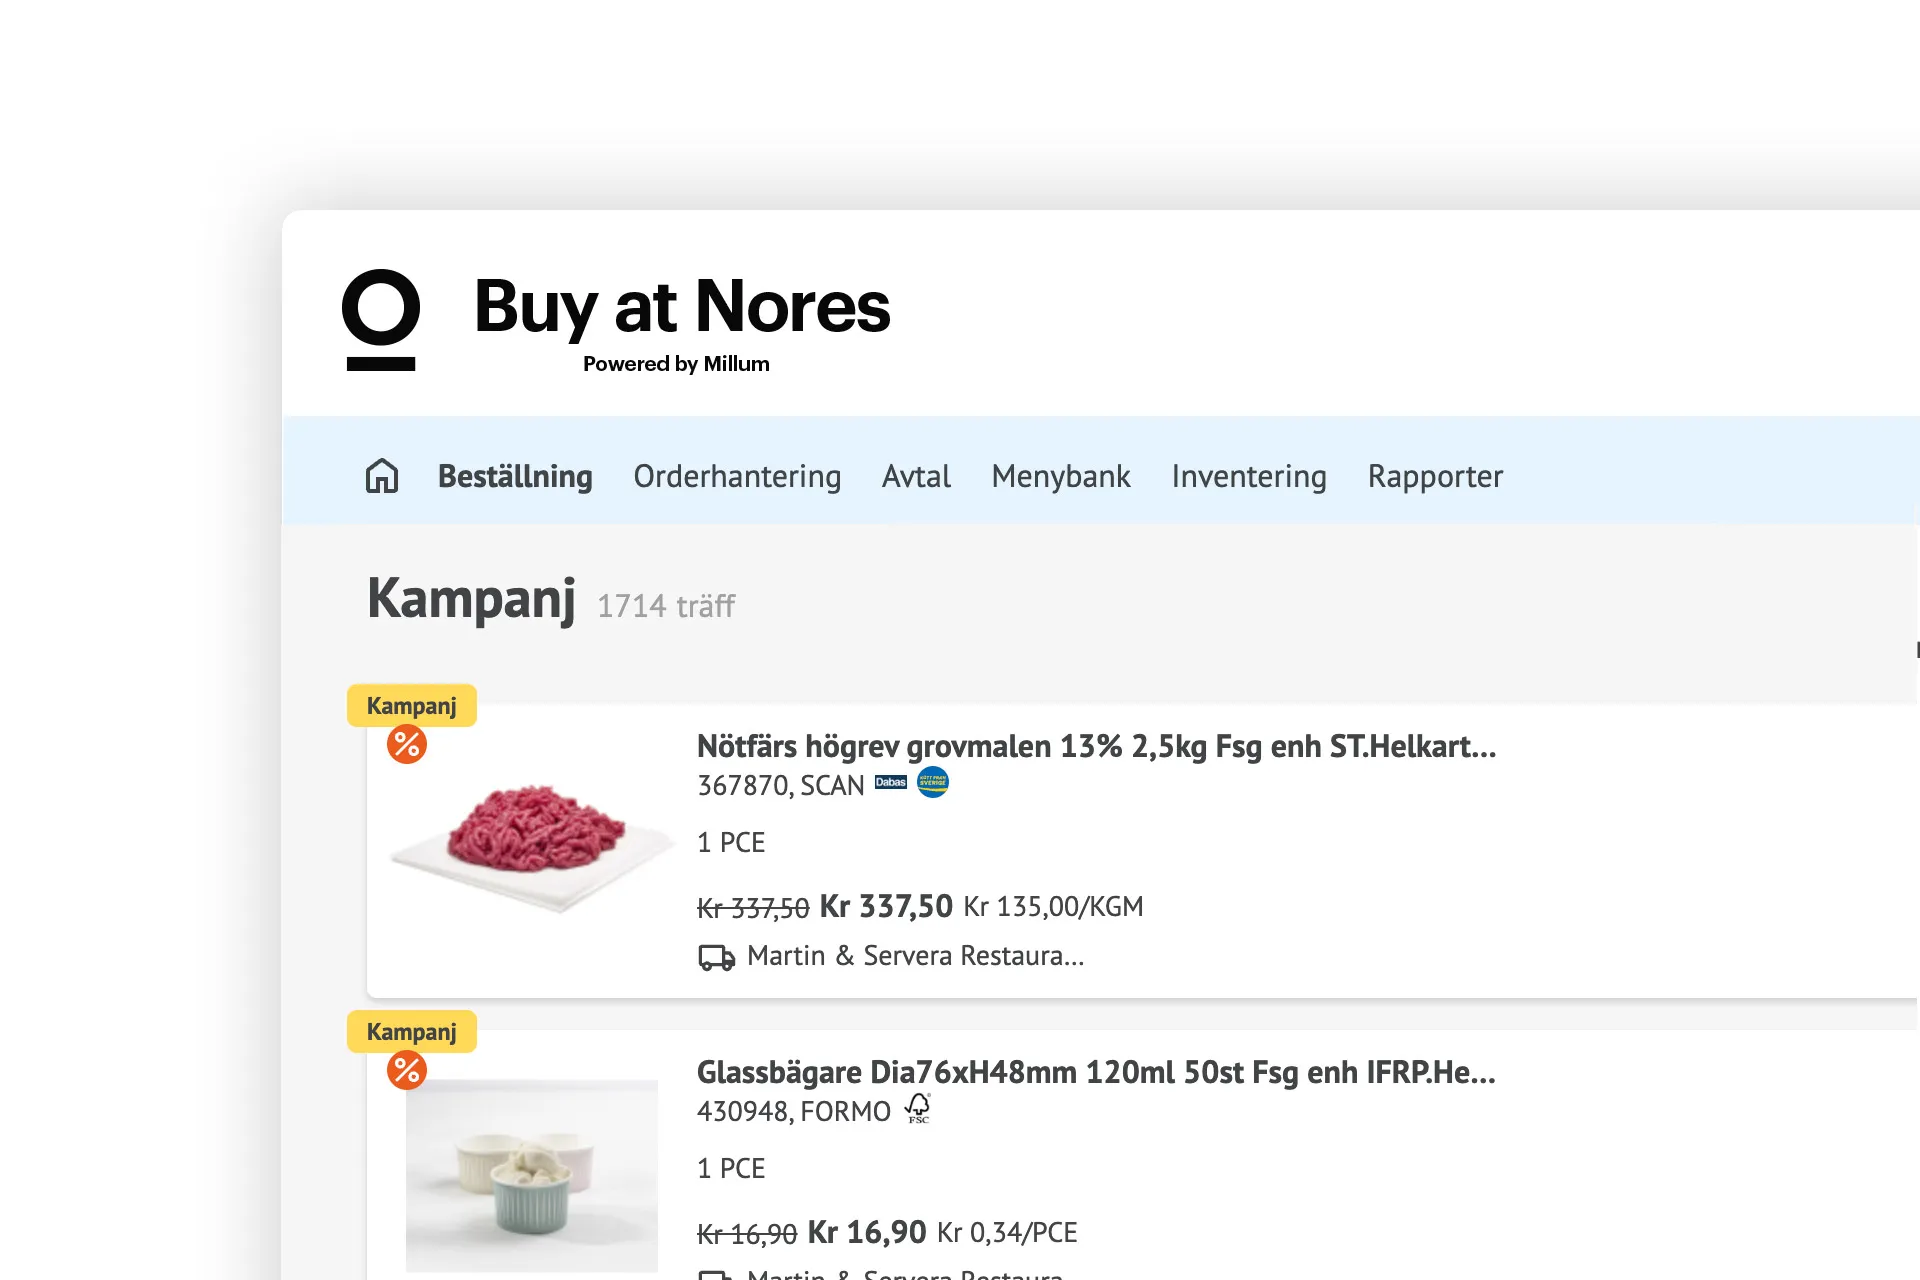The image size is (1920, 1280).
Task: Click the home icon in the navigation bar
Action: click(x=381, y=477)
